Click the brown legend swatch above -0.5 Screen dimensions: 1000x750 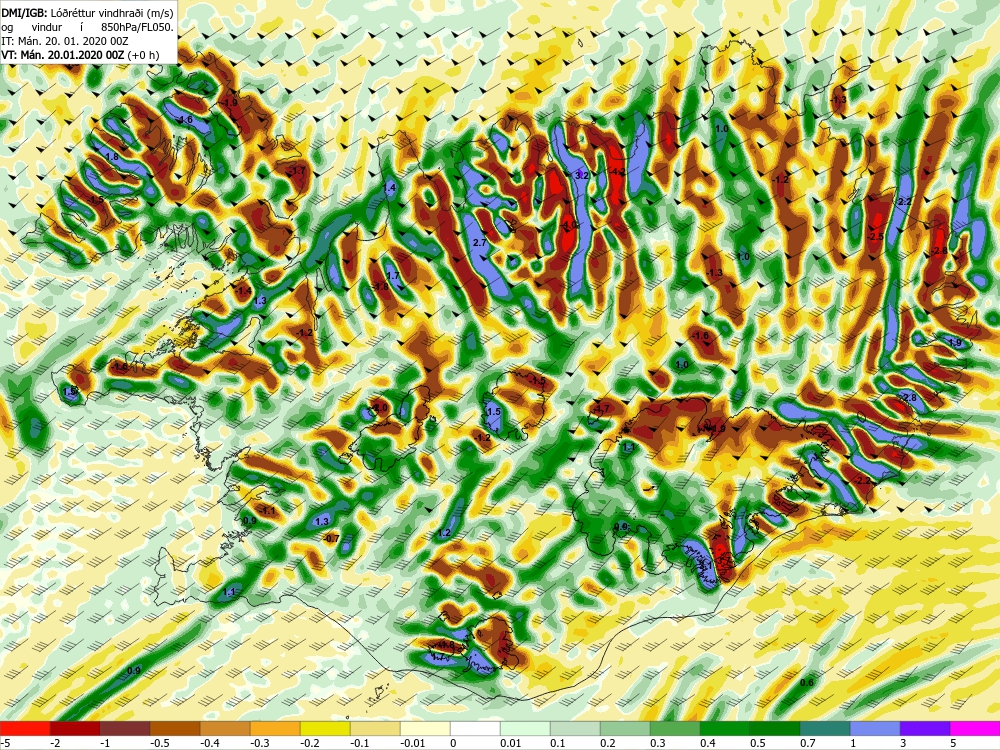(x=175, y=728)
